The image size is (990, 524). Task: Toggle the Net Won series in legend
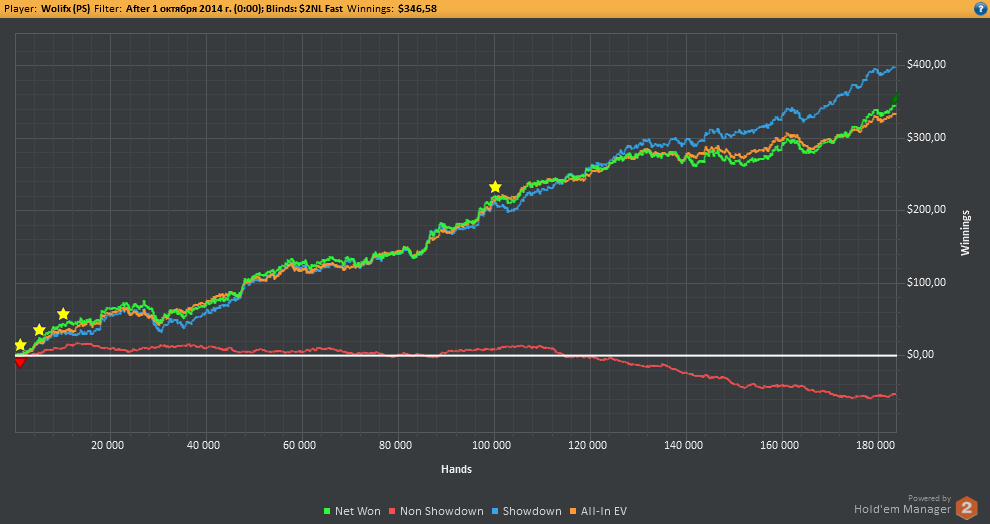pyautogui.click(x=352, y=511)
